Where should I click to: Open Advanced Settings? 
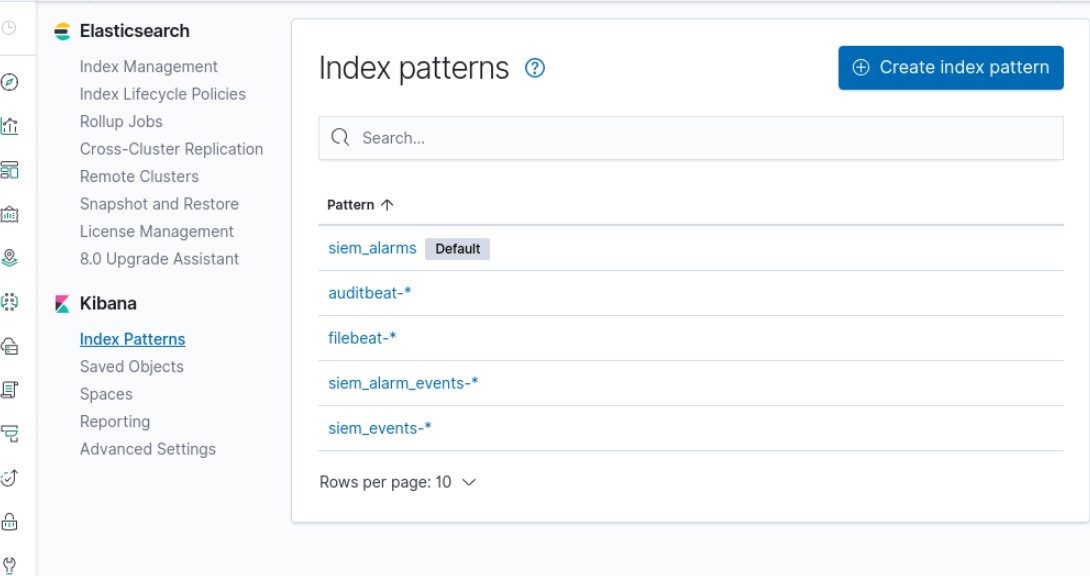point(148,449)
